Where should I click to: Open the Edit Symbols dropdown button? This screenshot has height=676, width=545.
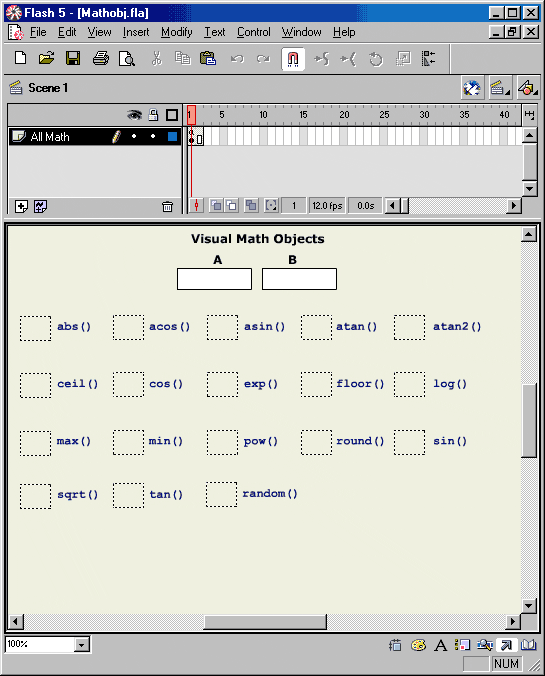[x=528, y=88]
